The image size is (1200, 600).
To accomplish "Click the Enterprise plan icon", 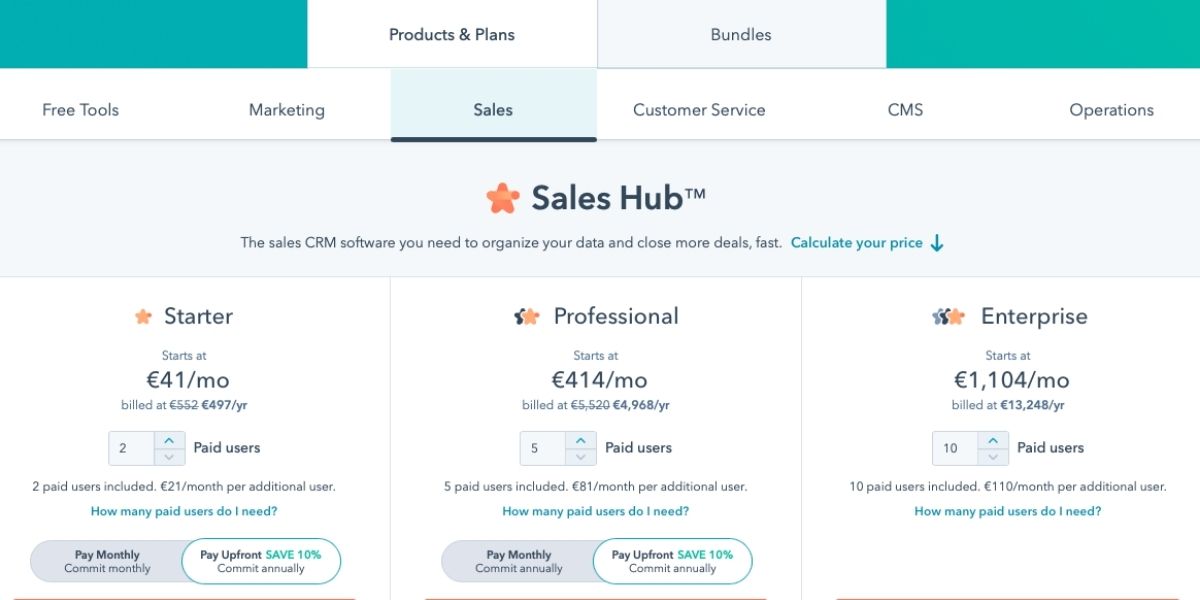I will click(948, 317).
